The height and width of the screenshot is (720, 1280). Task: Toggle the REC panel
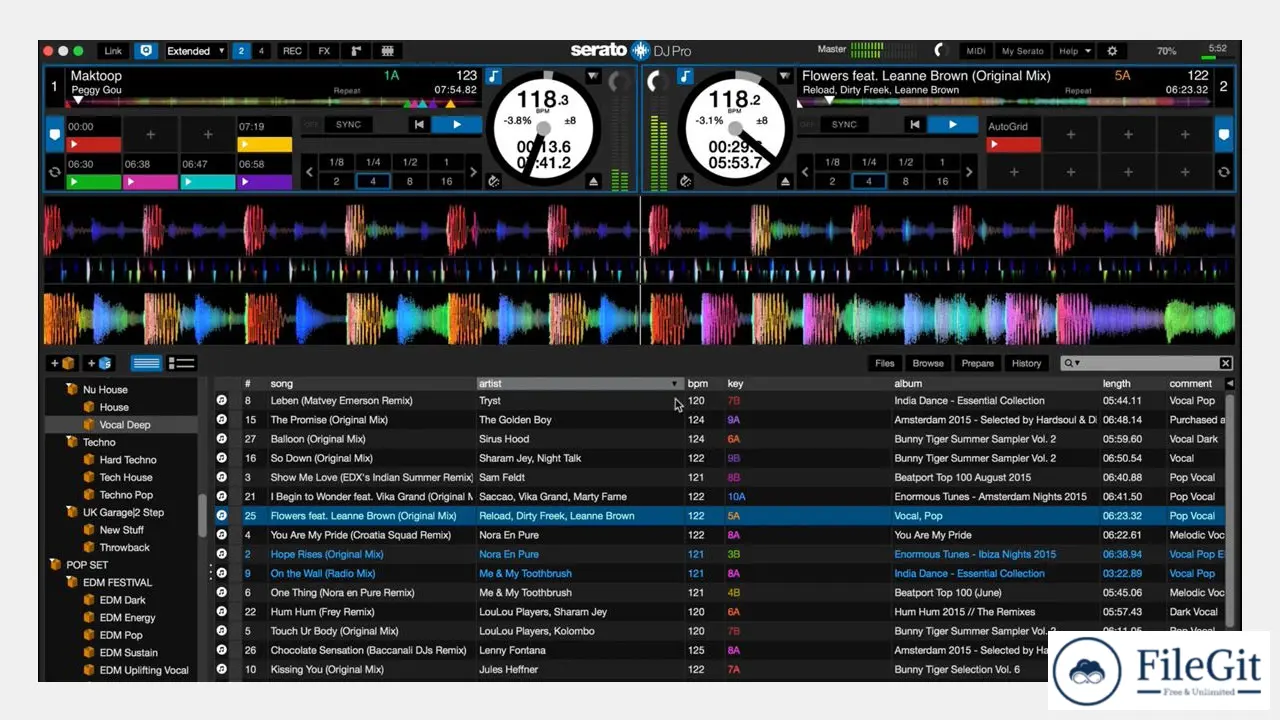pyautogui.click(x=292, y=51)
